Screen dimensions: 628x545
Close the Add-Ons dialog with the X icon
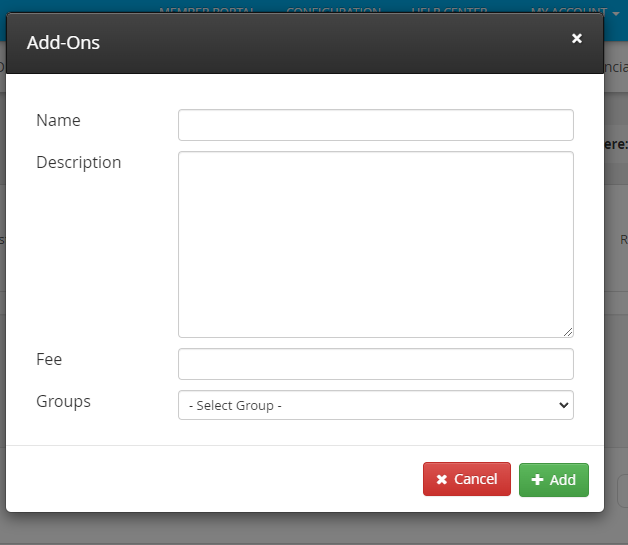coord(576,38)
